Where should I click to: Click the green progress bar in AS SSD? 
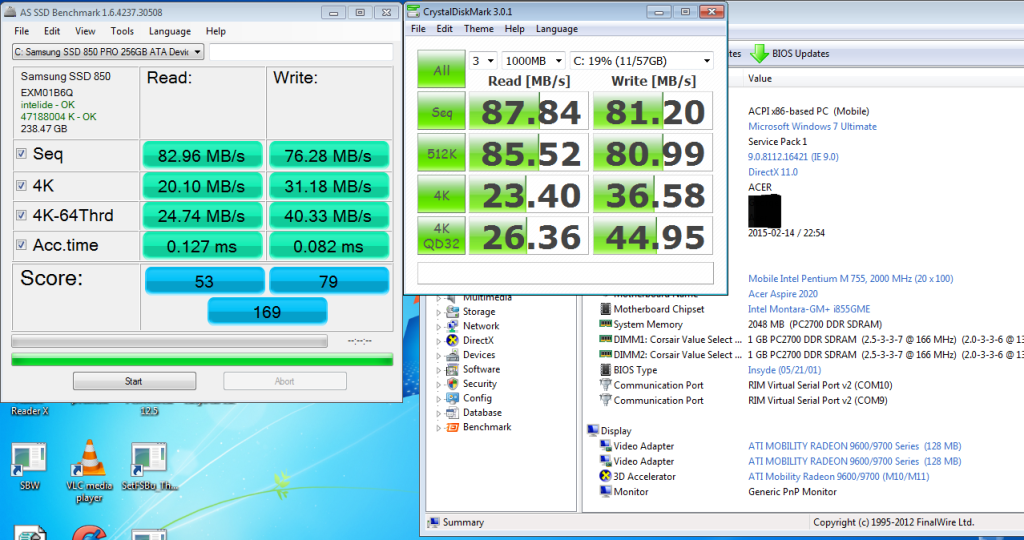pos(202,360)
